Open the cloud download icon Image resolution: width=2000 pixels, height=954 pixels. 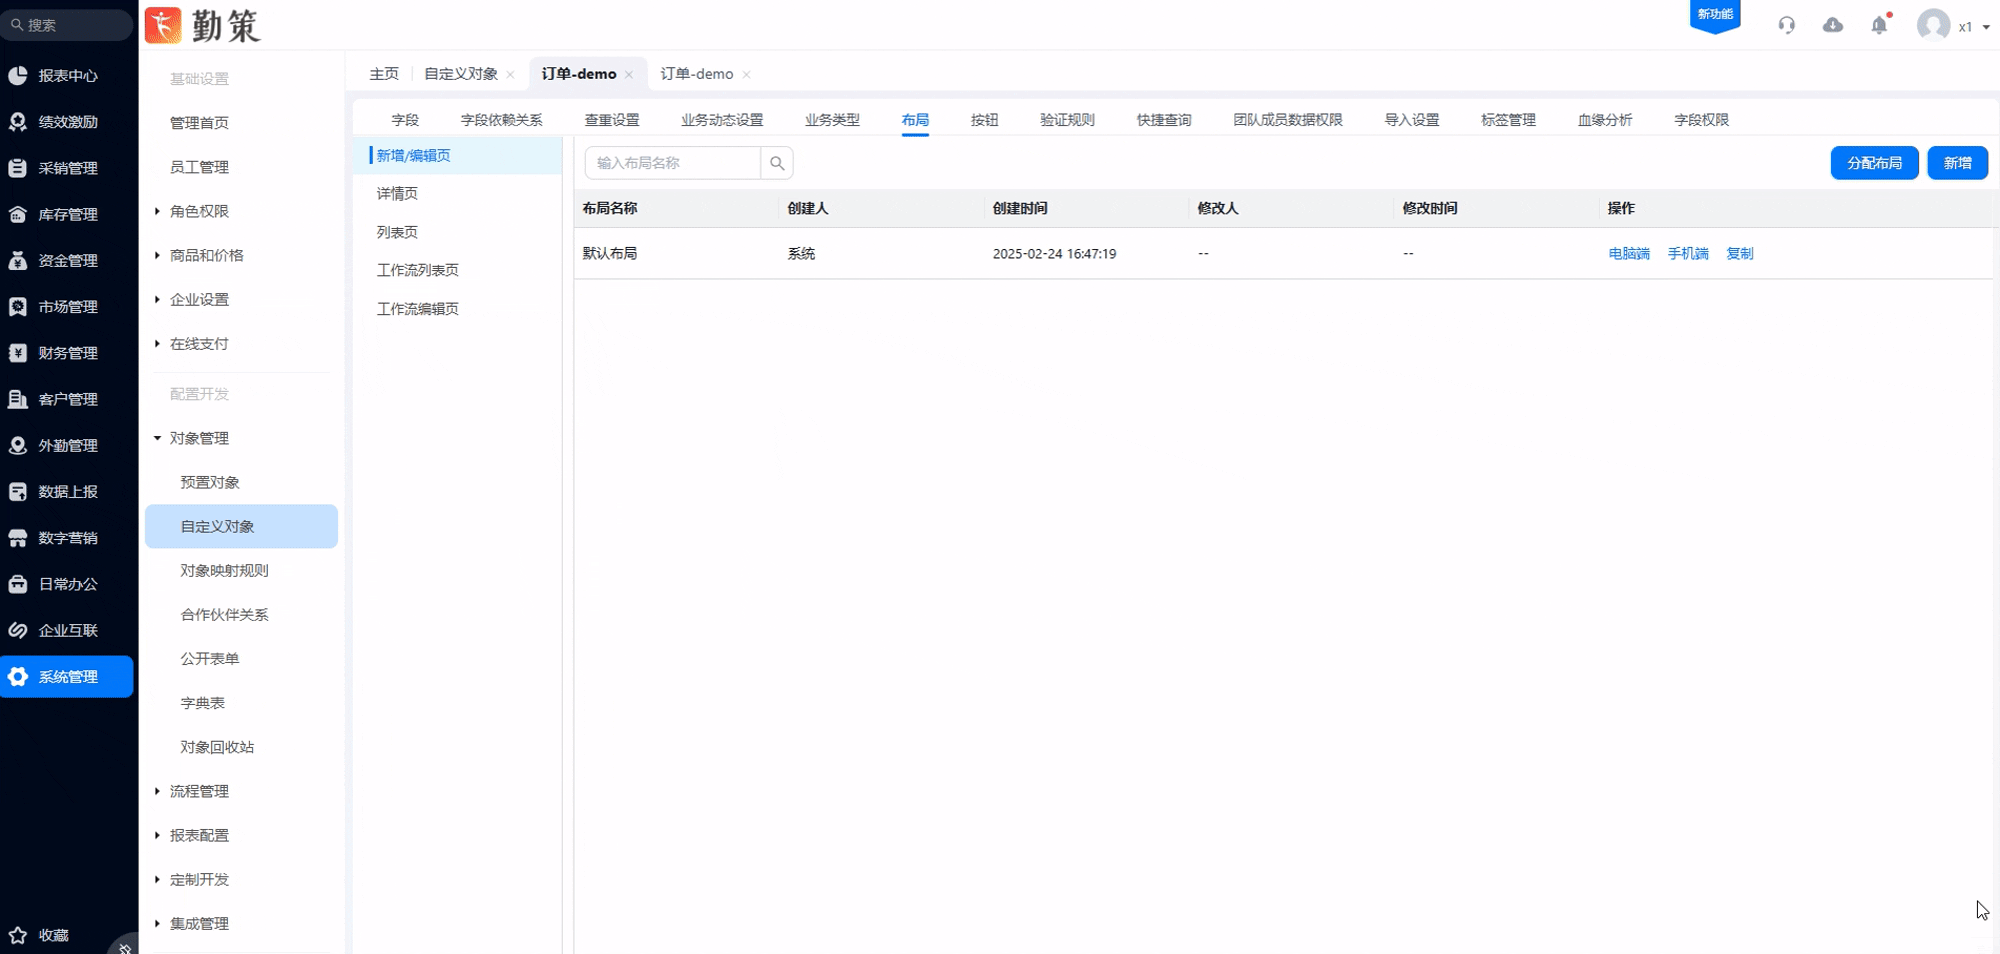tap(1832, 26)
